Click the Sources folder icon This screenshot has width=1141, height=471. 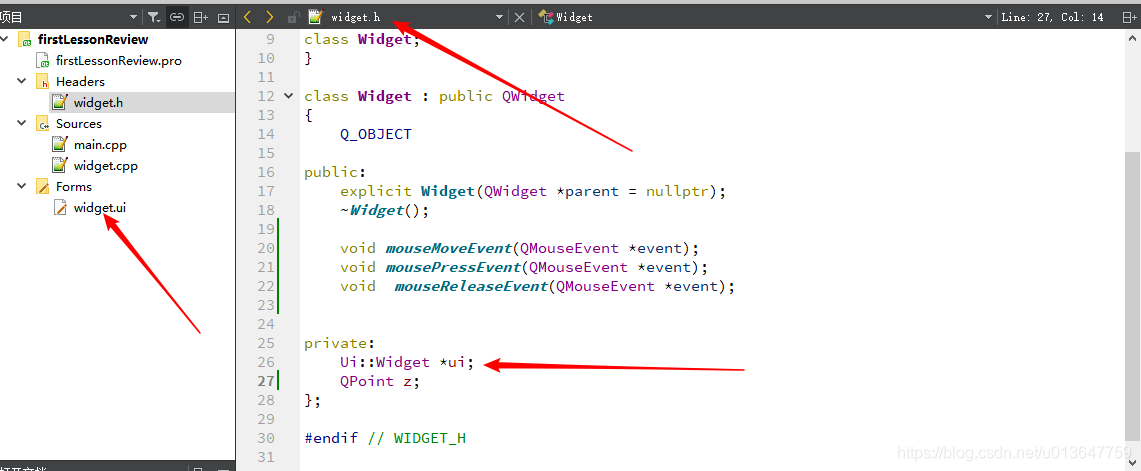[43, 124]
